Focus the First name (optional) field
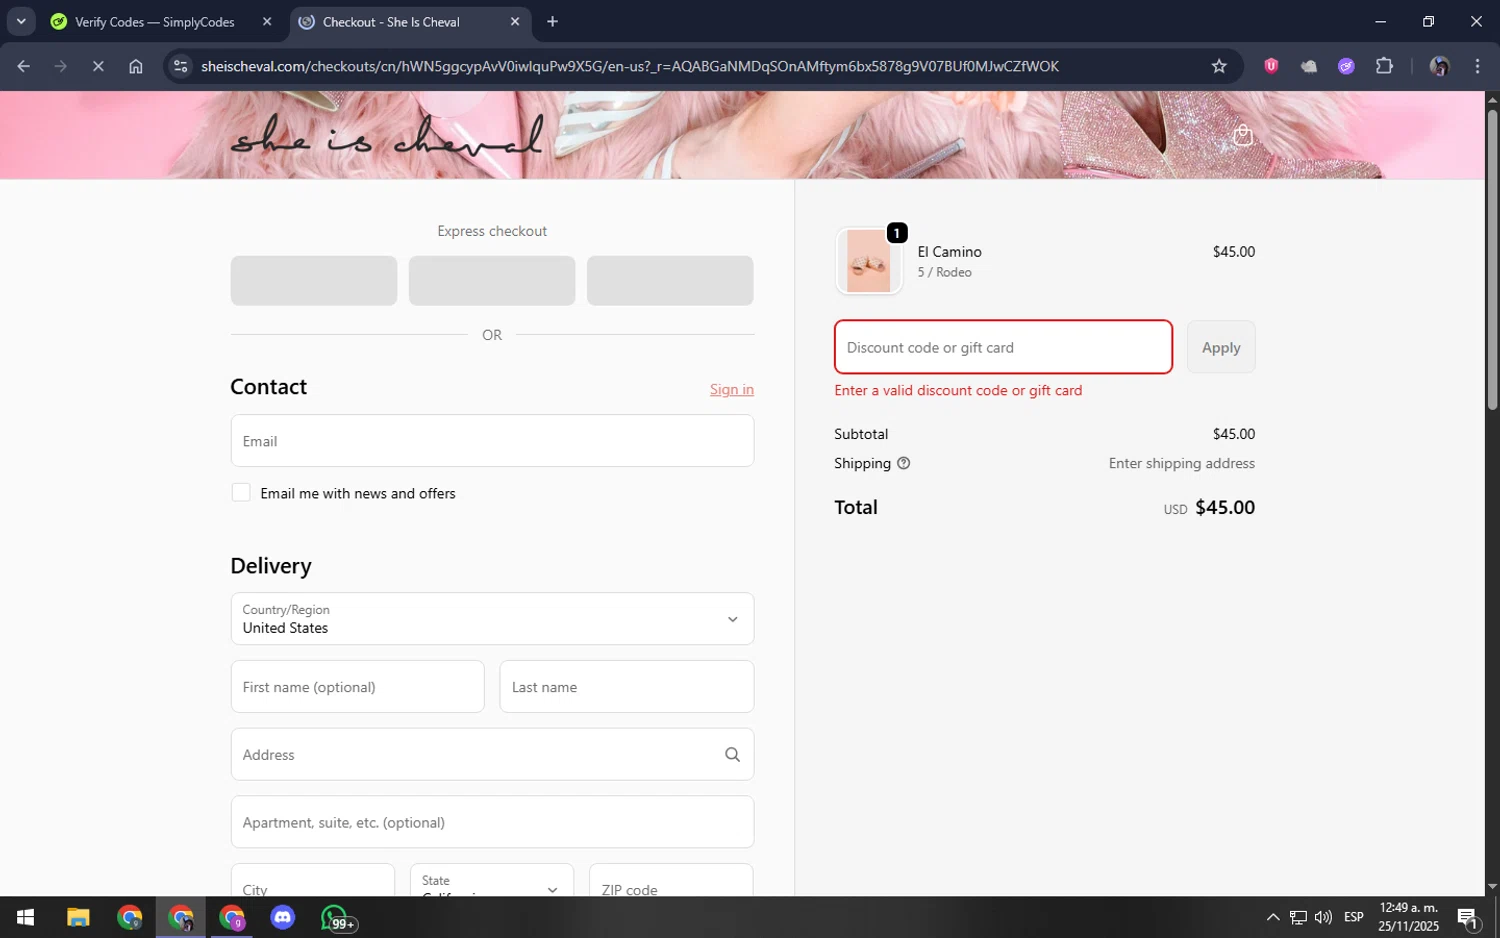The image size is (1500, 938). pos(358,687)
